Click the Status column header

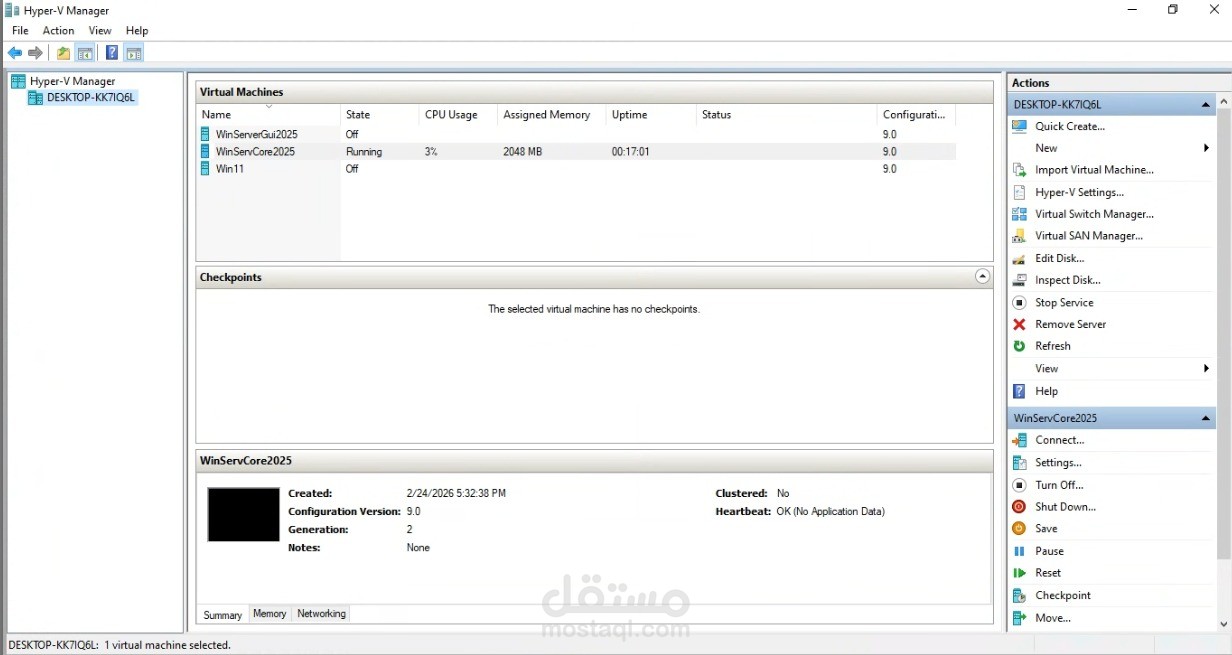coord(786,115)
